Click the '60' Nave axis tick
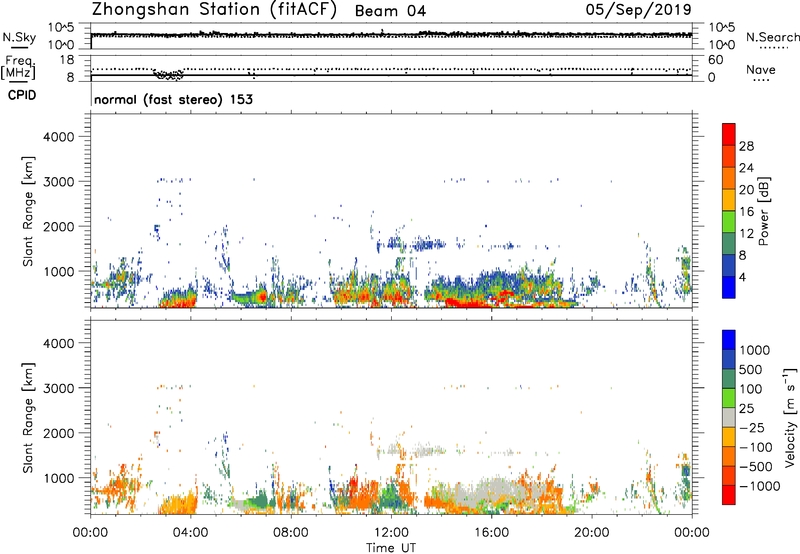The width and height of the screenshot is (800, 554). [715, 60]
